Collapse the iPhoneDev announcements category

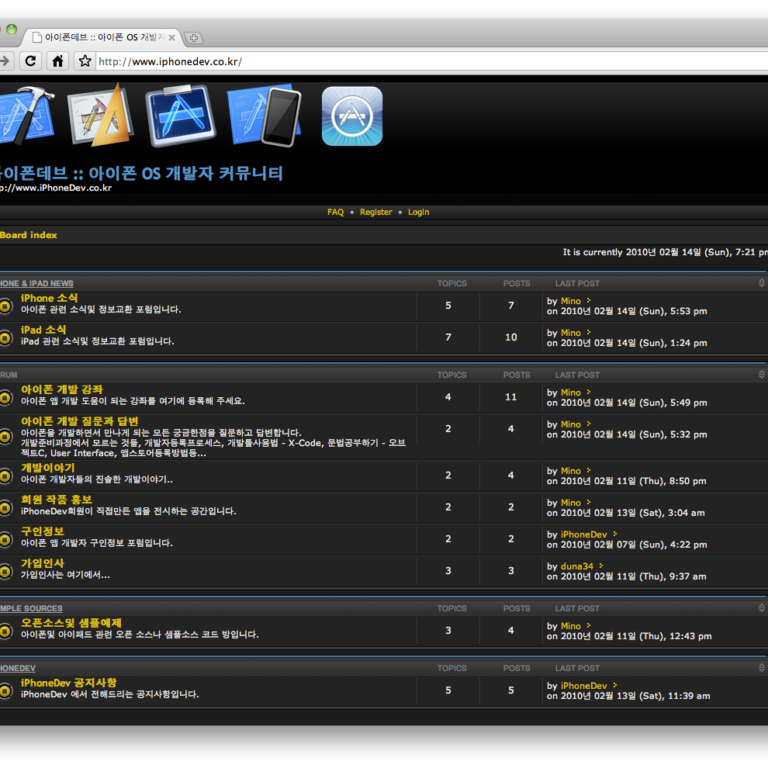762,668
